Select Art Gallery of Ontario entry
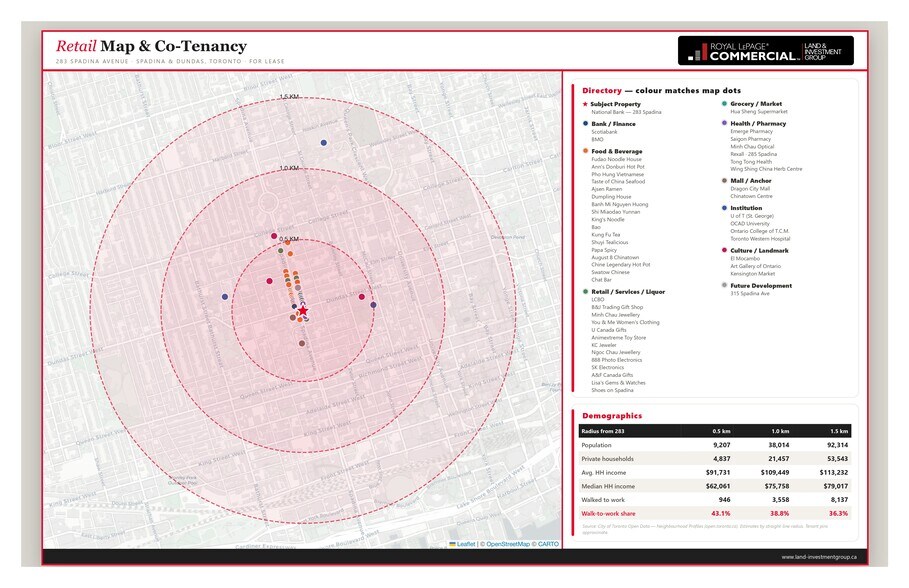 (755, 266)
